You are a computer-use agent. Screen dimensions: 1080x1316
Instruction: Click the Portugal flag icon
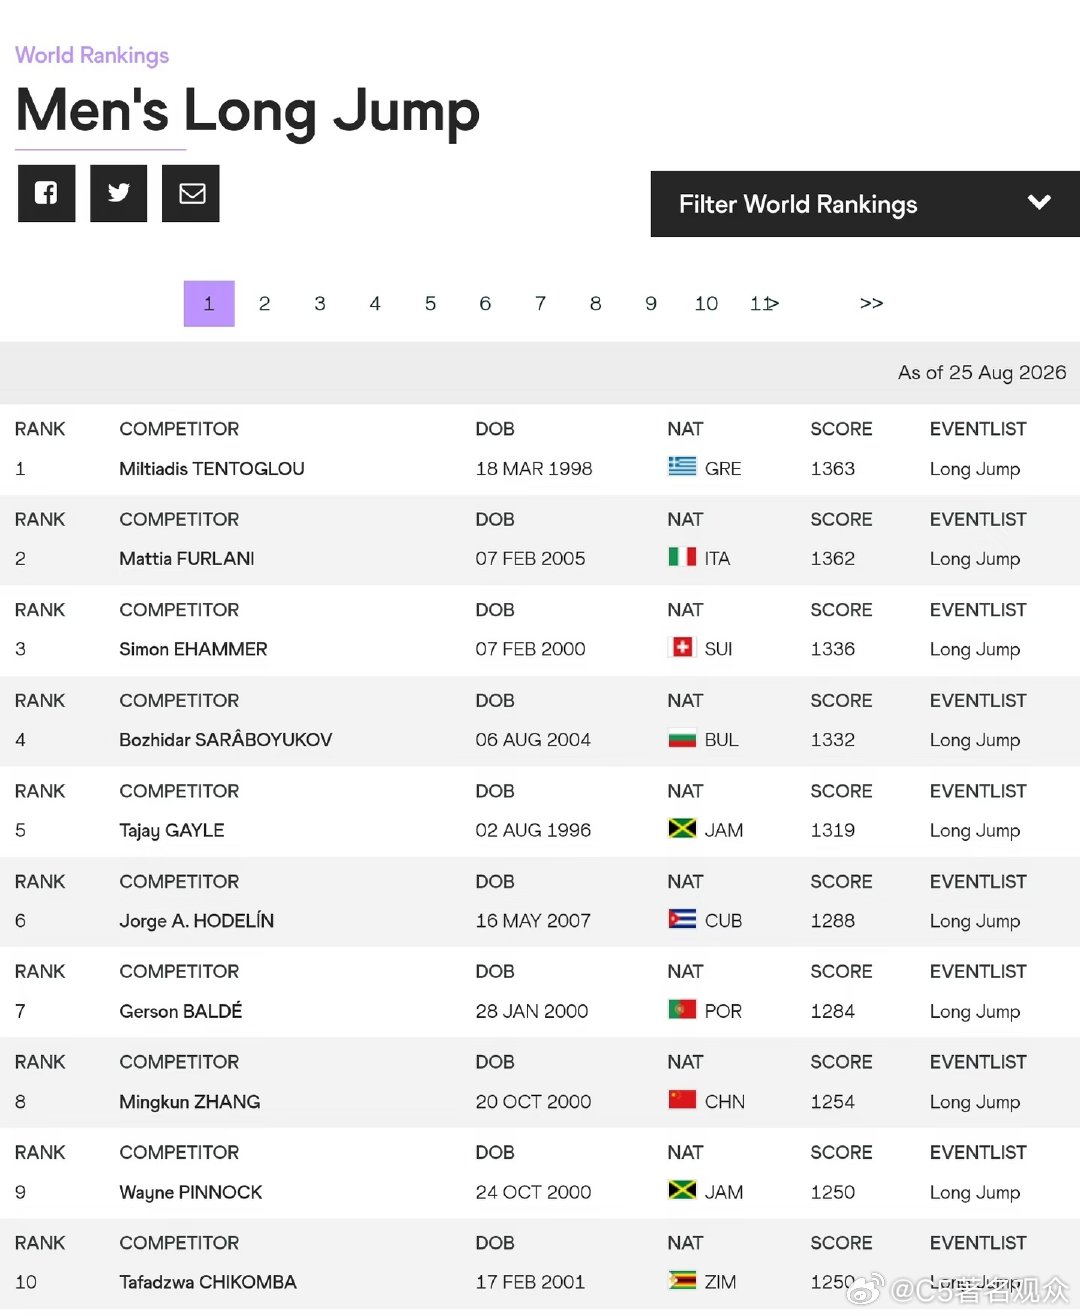click(x=682, y=1009)
